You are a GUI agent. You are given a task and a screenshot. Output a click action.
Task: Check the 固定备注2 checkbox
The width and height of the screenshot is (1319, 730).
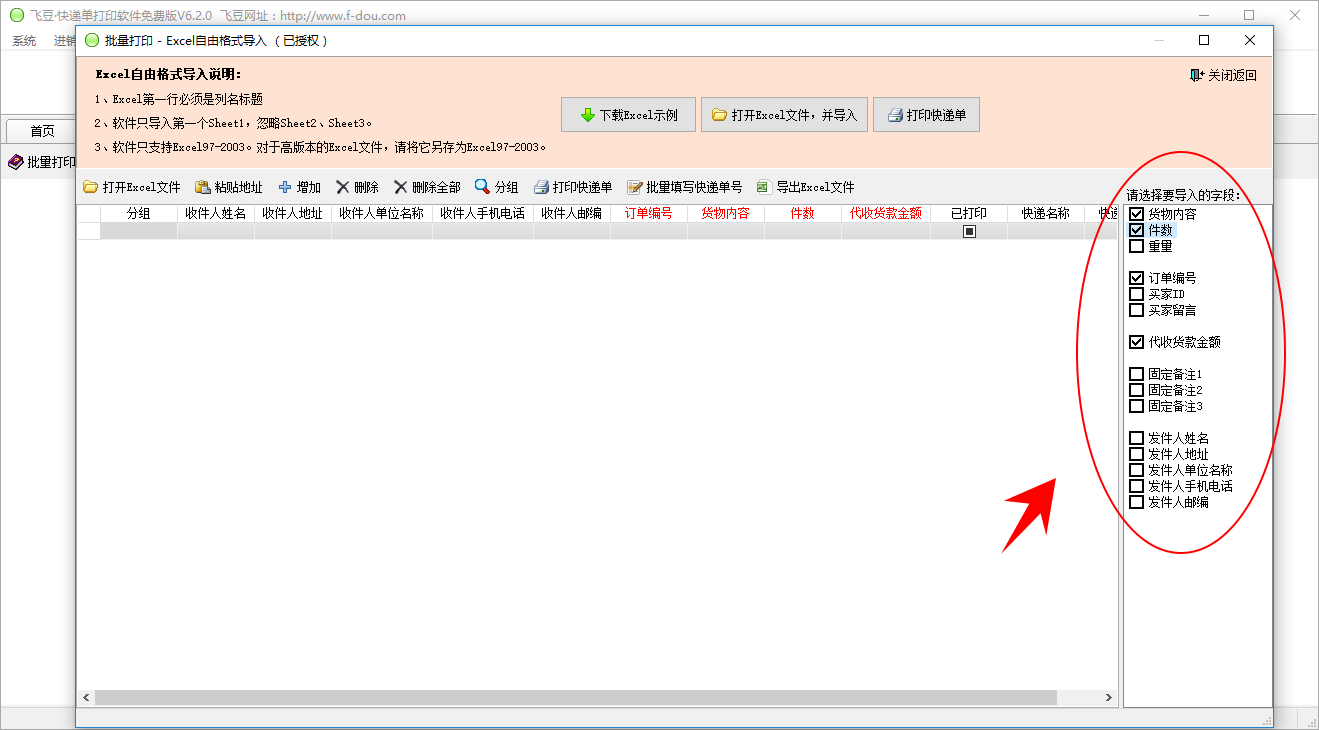[x=1136, y=390]
